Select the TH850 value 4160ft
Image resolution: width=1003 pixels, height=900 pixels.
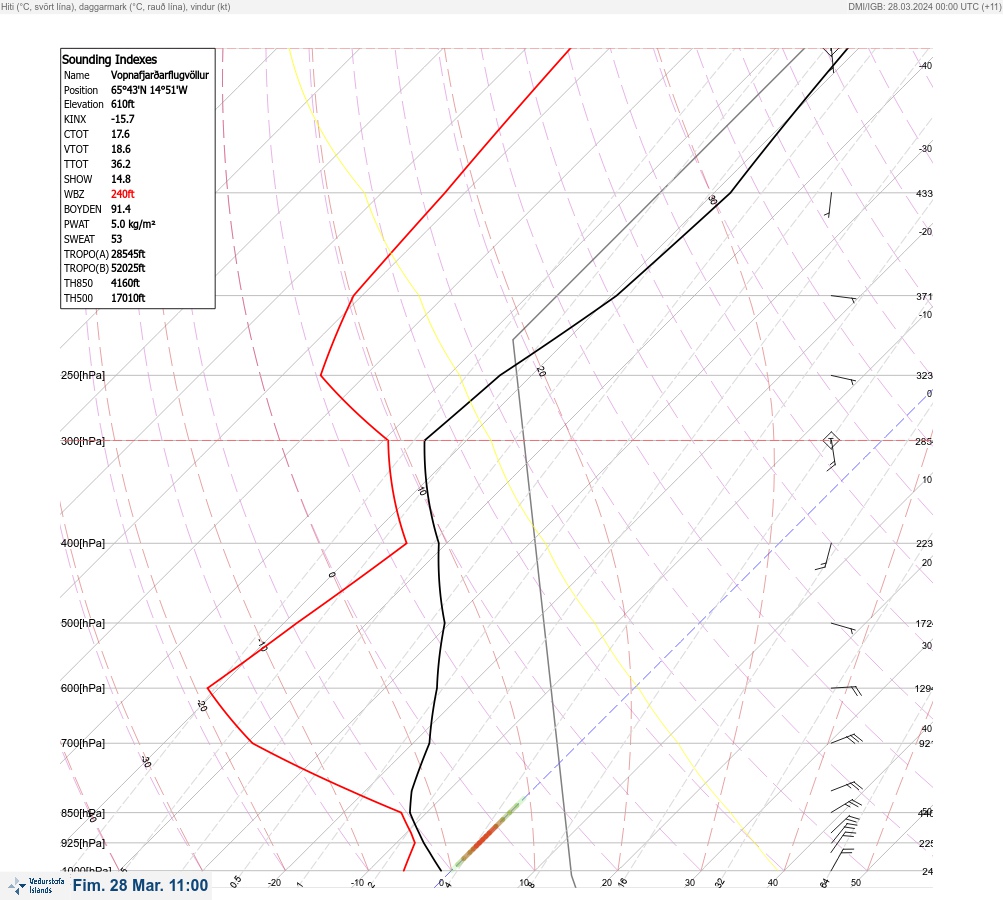click(x=125, y=283)
